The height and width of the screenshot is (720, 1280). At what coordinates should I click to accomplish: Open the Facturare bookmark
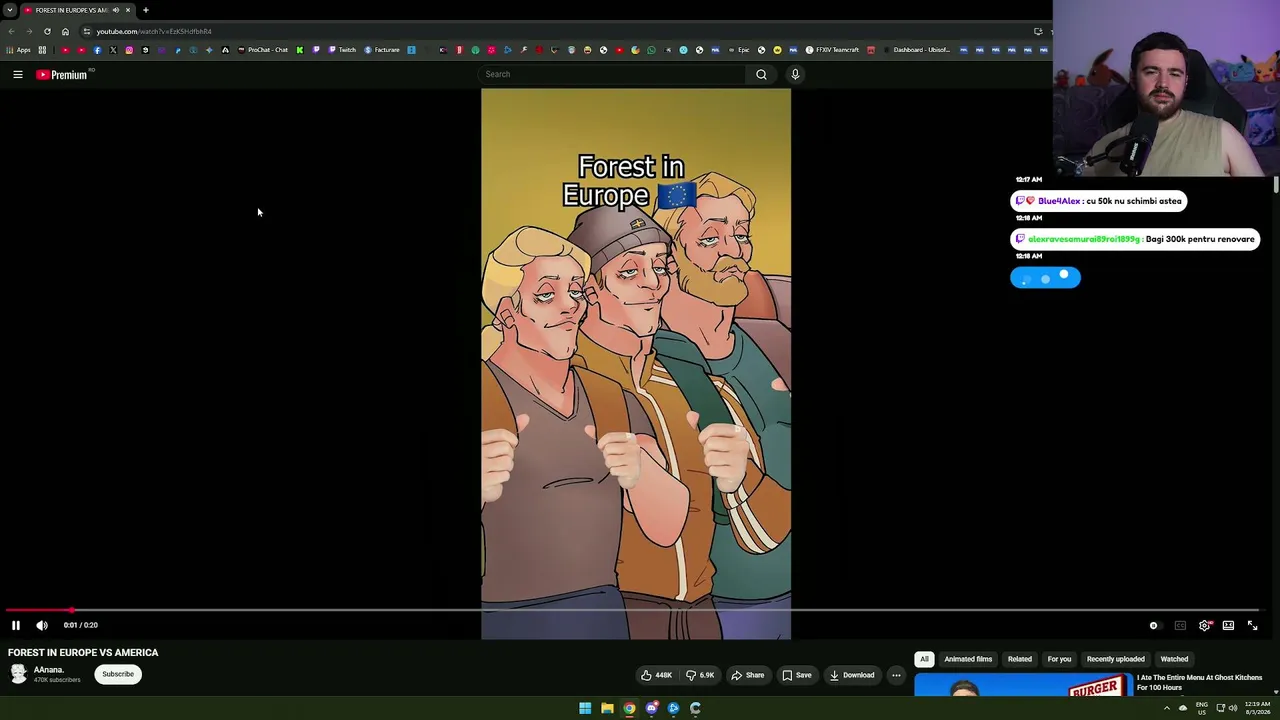382,50
